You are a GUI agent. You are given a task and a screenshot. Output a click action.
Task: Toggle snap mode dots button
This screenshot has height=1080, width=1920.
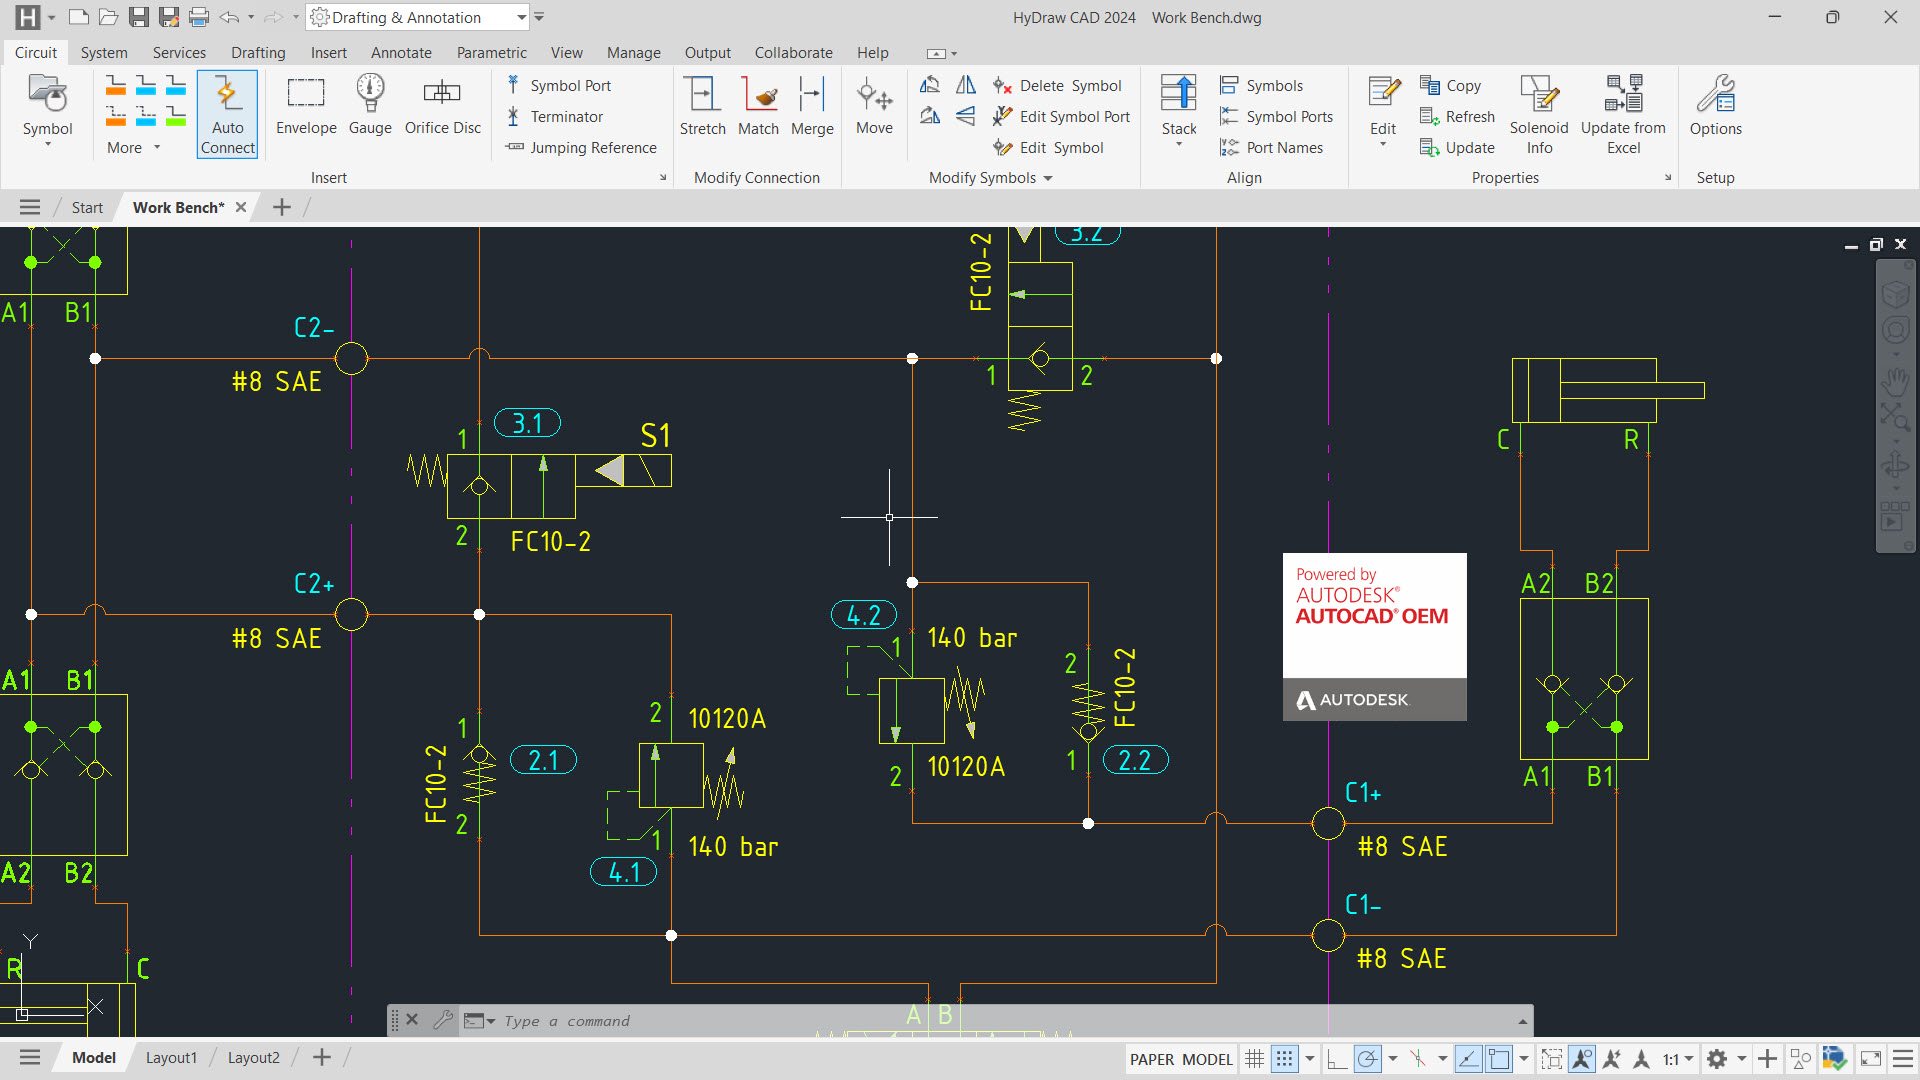1284,1058
